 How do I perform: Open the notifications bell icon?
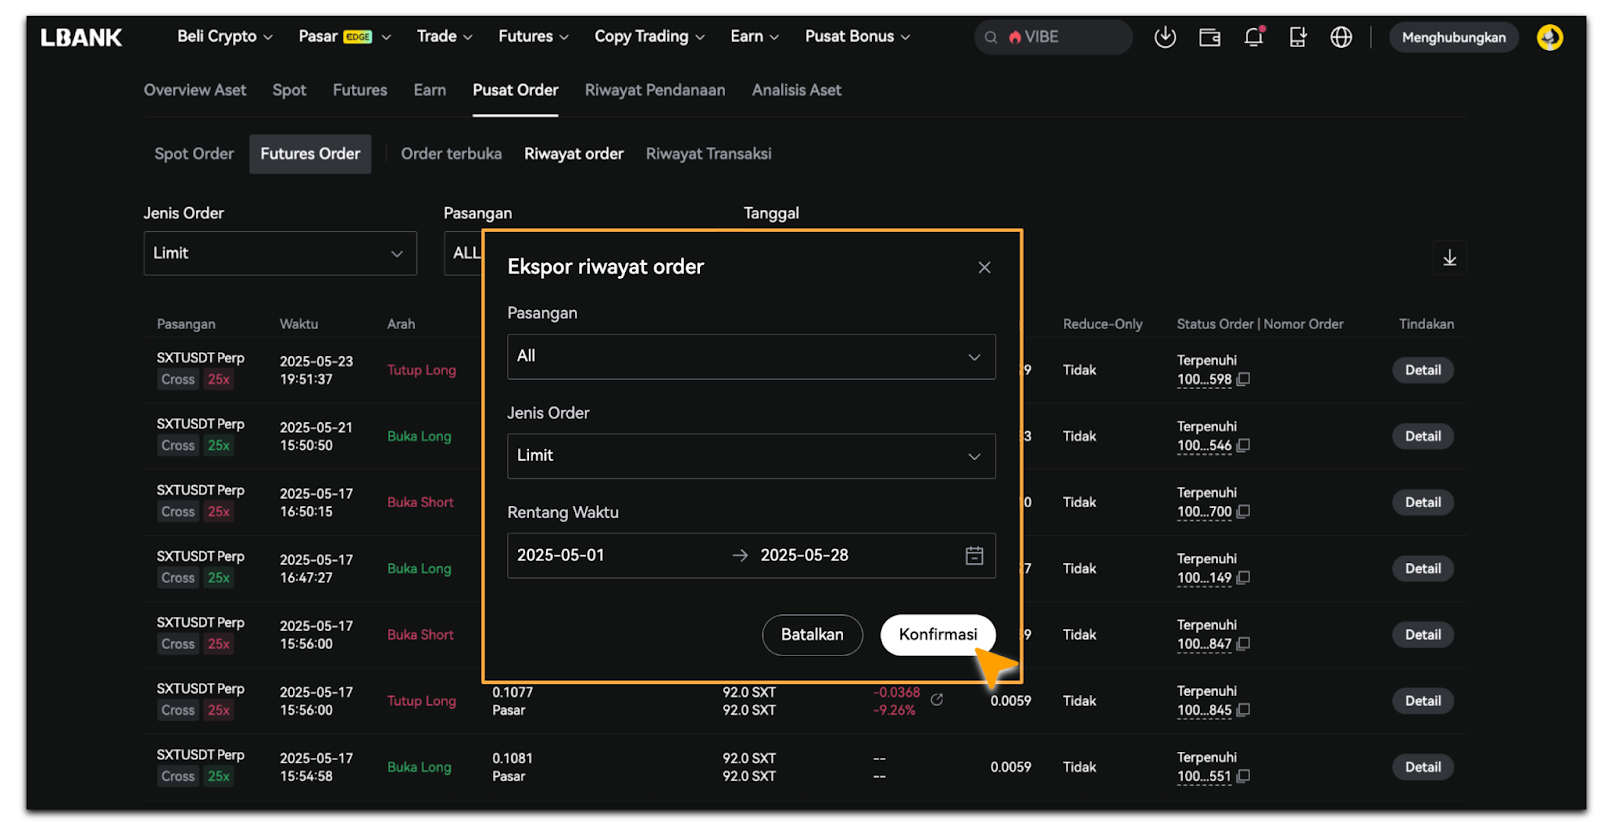[1253, 37]
